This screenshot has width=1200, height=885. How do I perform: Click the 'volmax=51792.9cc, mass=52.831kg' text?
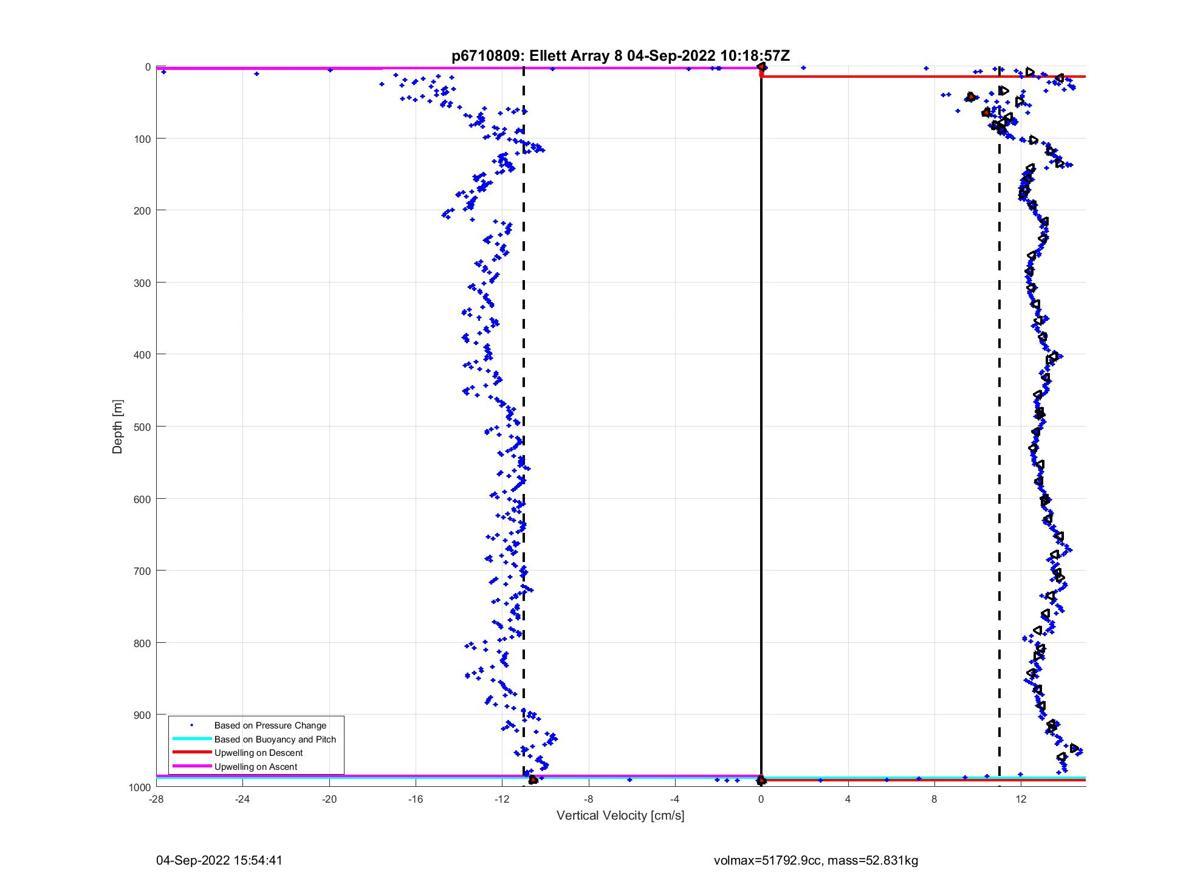[x=816, y=860]
